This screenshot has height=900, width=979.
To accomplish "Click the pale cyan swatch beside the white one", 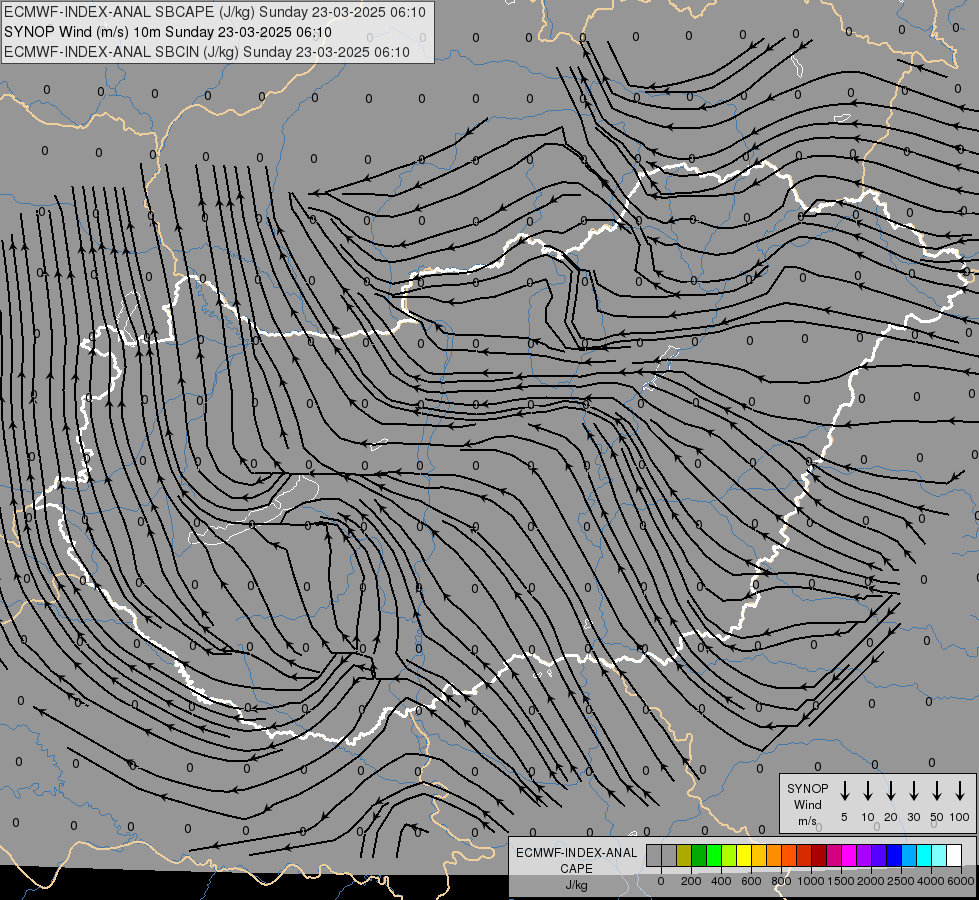I will click(938, 855).
